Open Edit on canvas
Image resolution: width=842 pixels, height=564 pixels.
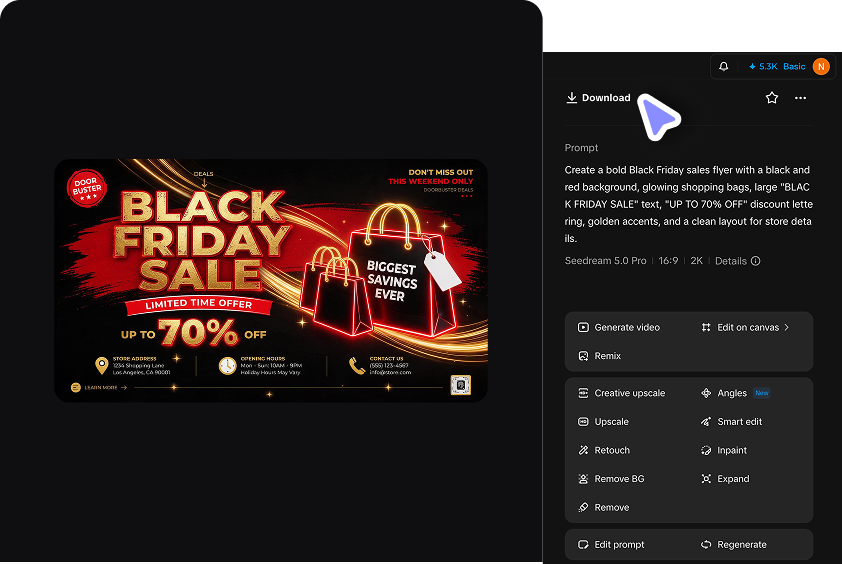pyautogui.click(x=745, y=327)
